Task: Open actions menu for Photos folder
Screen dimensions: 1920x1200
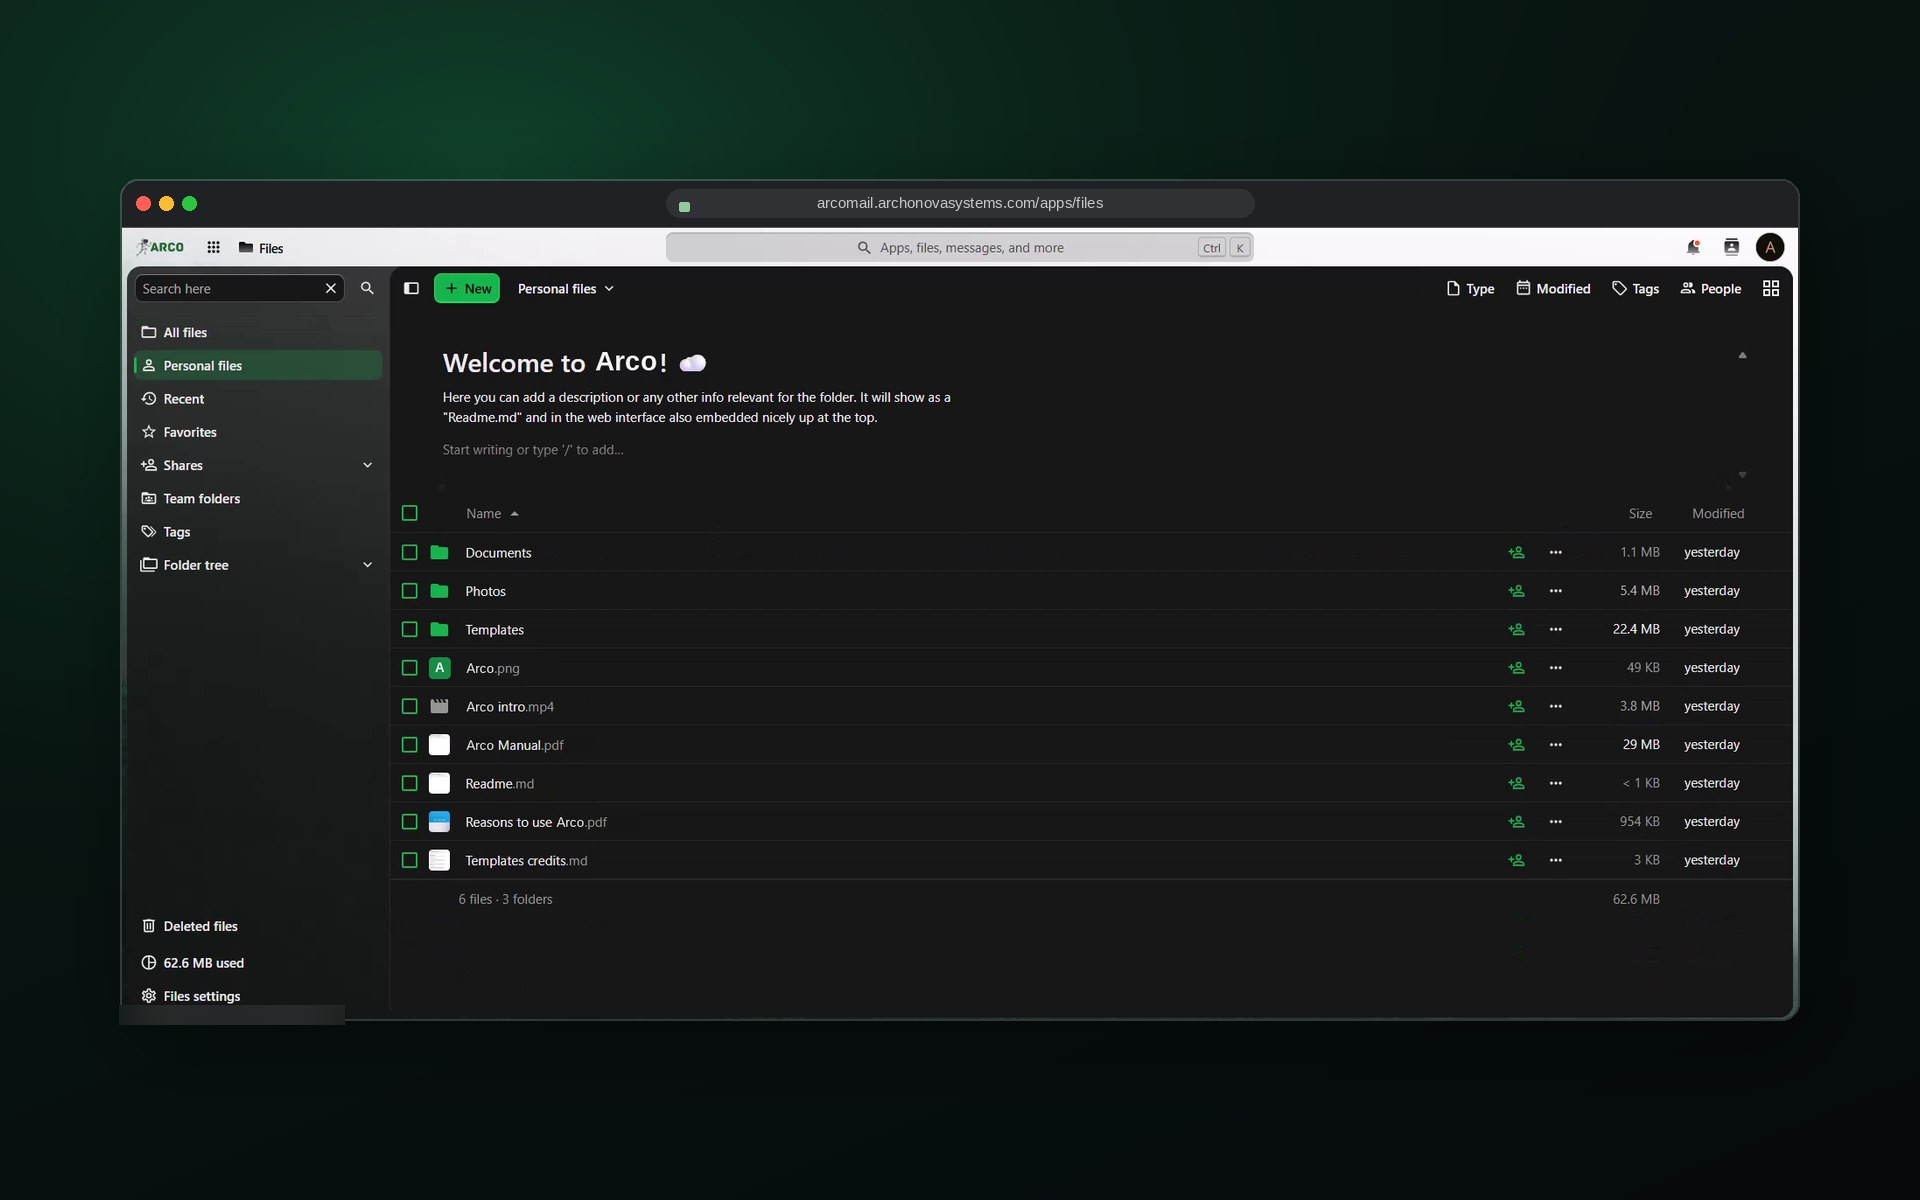Action: tap(1555, 591)
